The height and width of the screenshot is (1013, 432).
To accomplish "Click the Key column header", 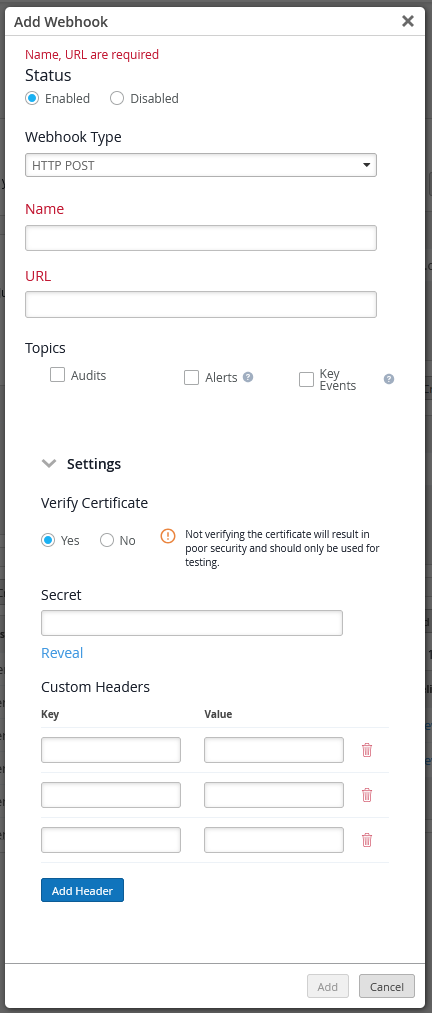I will click(50, 714).
